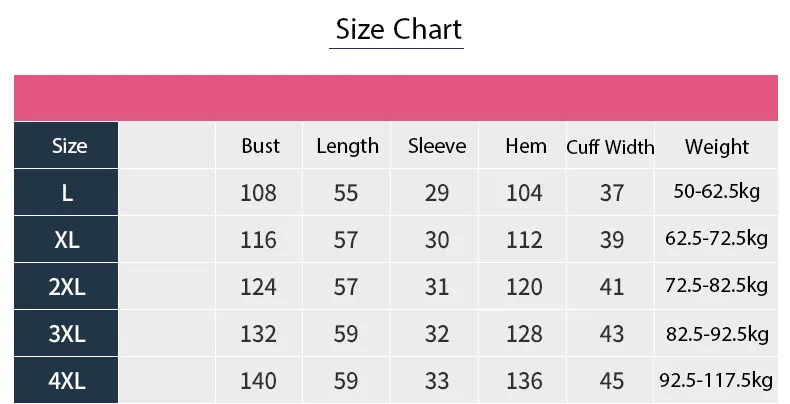The width and height of the screenshot is (790, 404).
Task: Click the Size Chart title
Action: click(x=398, y=29)
